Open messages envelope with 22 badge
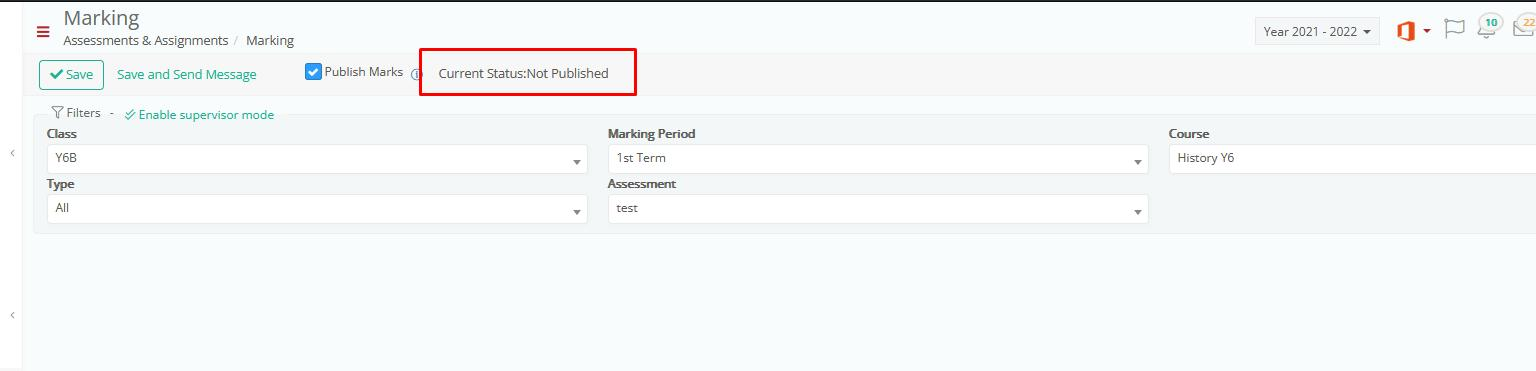The height and width of the screenshot is (371, 1536). point(1524,27)
